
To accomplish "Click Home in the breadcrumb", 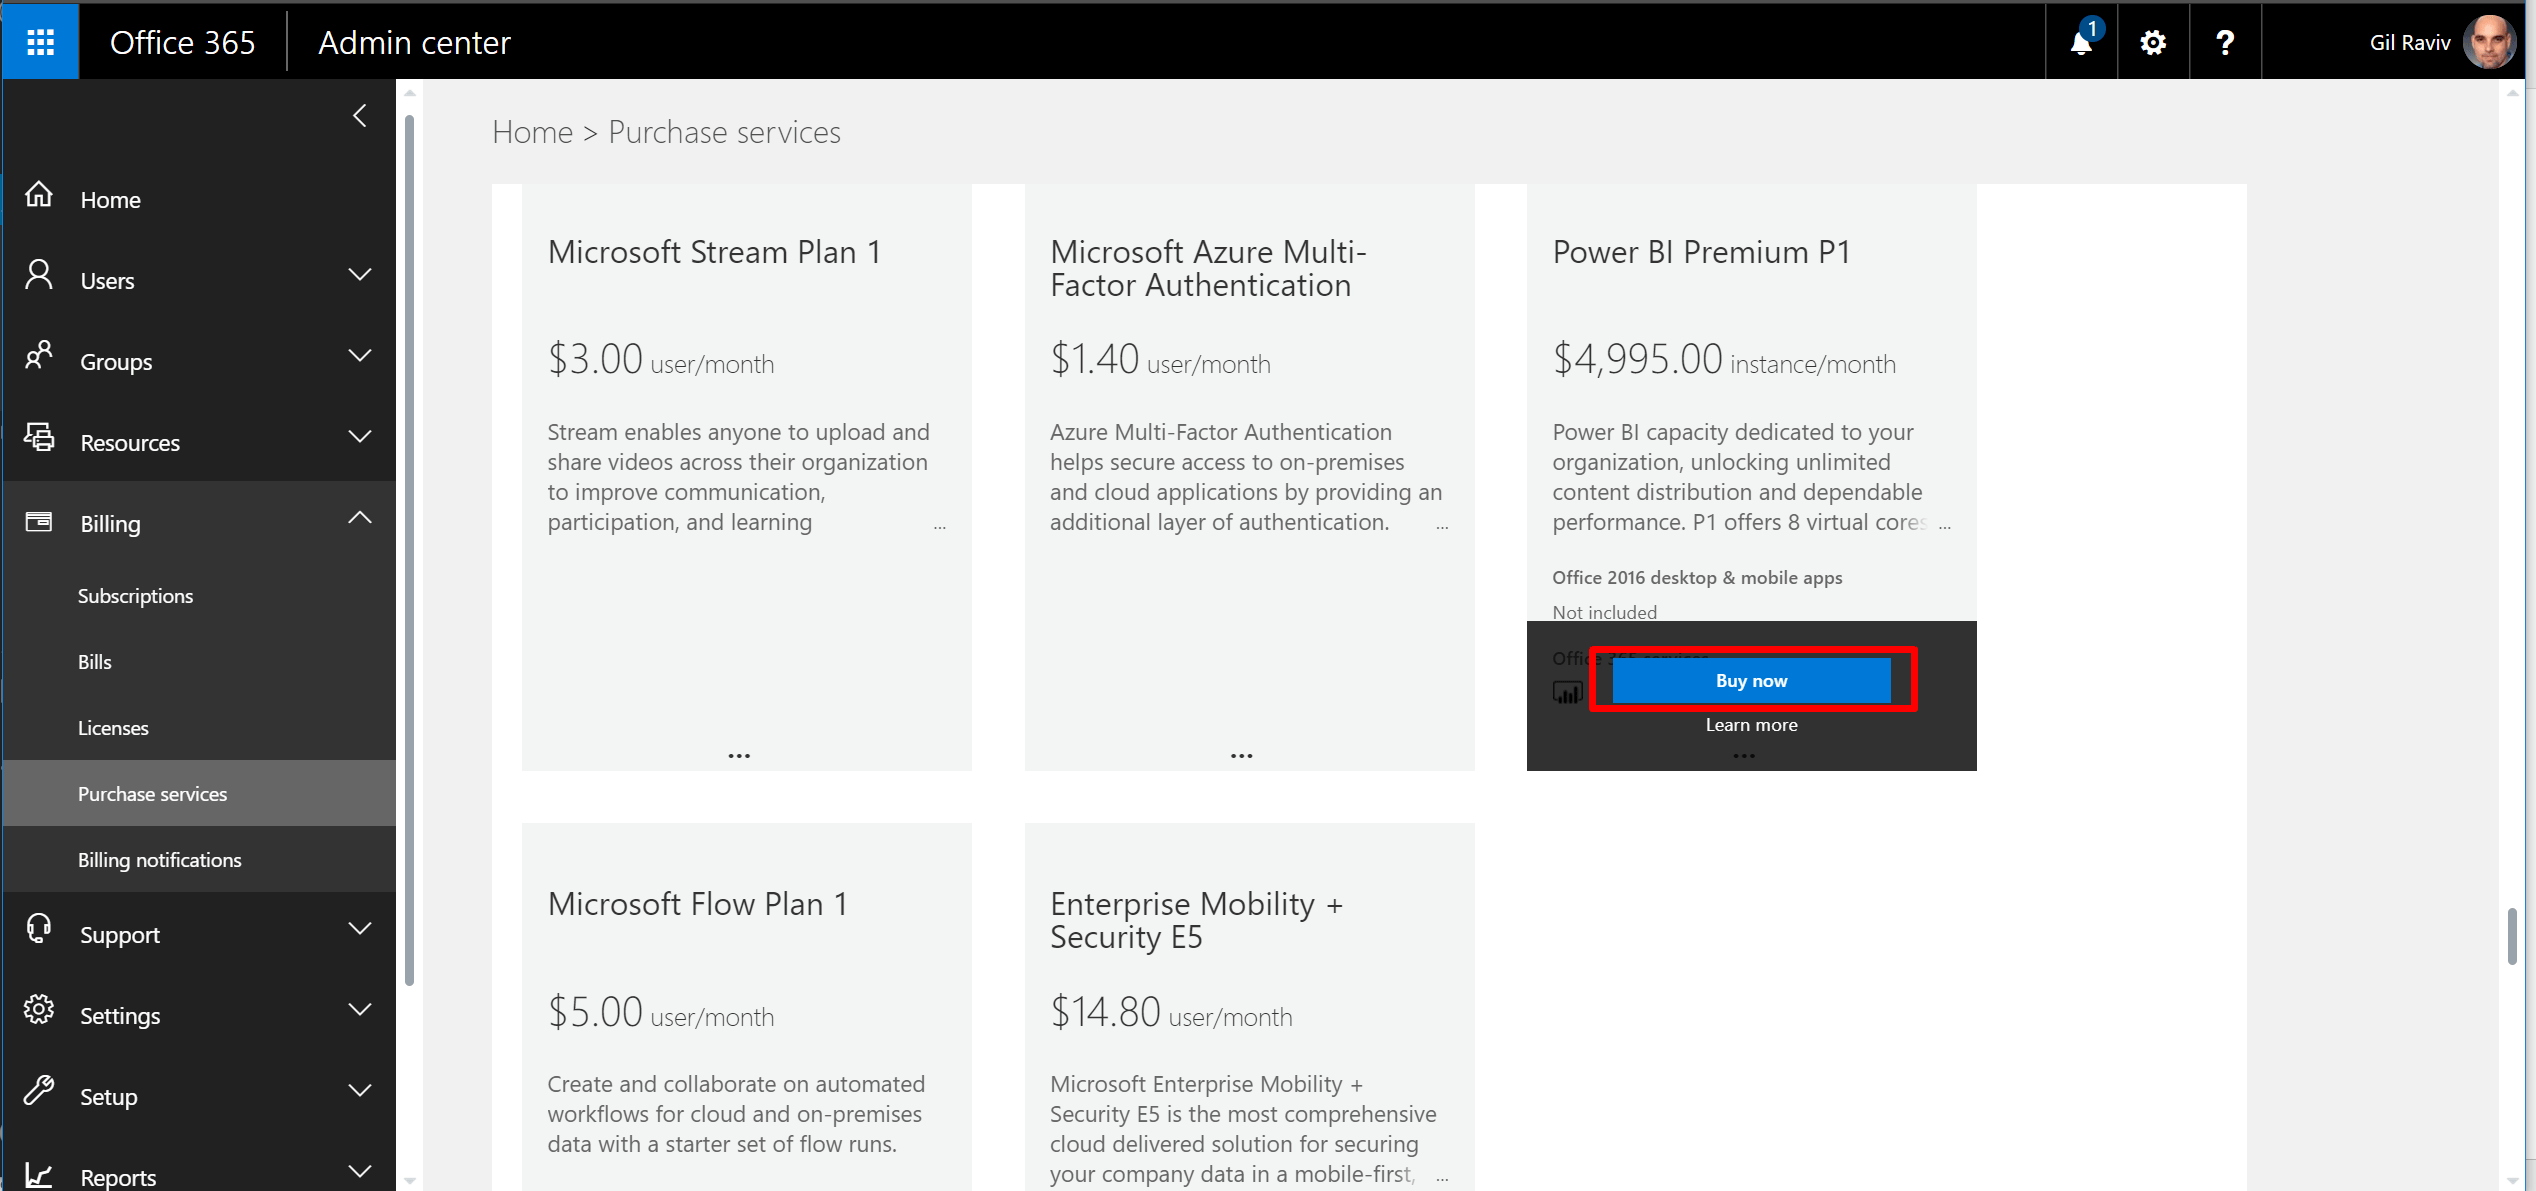I will pos(532,132).
